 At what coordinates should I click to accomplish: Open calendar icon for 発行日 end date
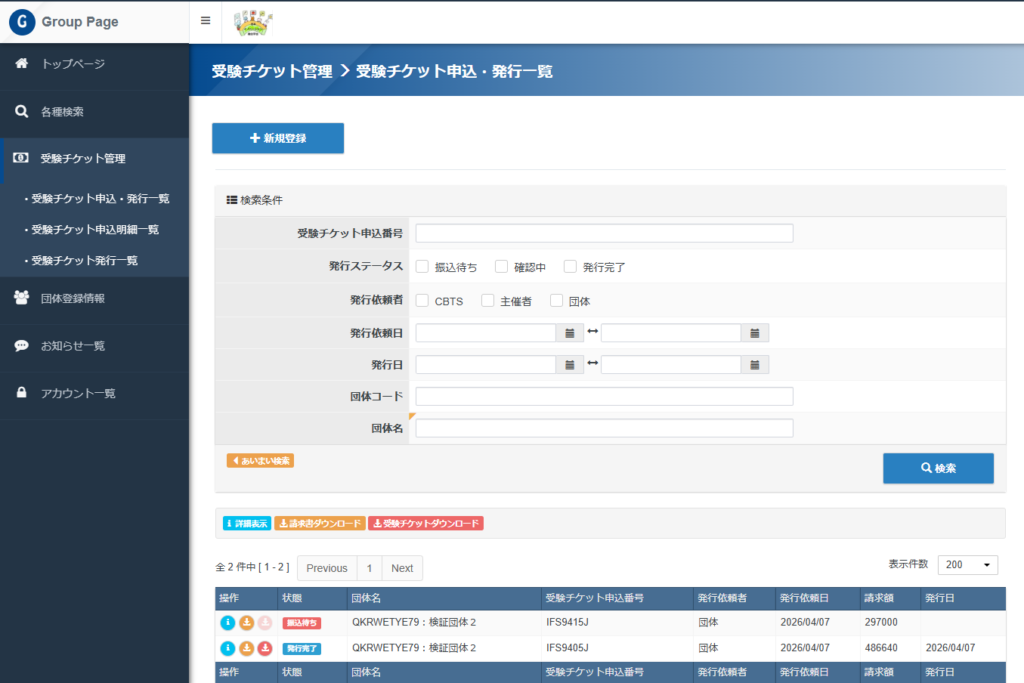click(755, 365)
